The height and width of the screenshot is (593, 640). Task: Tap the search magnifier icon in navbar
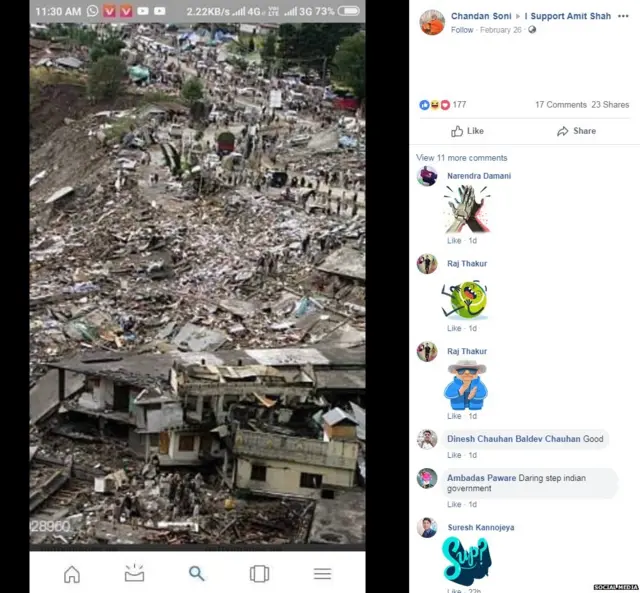[197, 573]
